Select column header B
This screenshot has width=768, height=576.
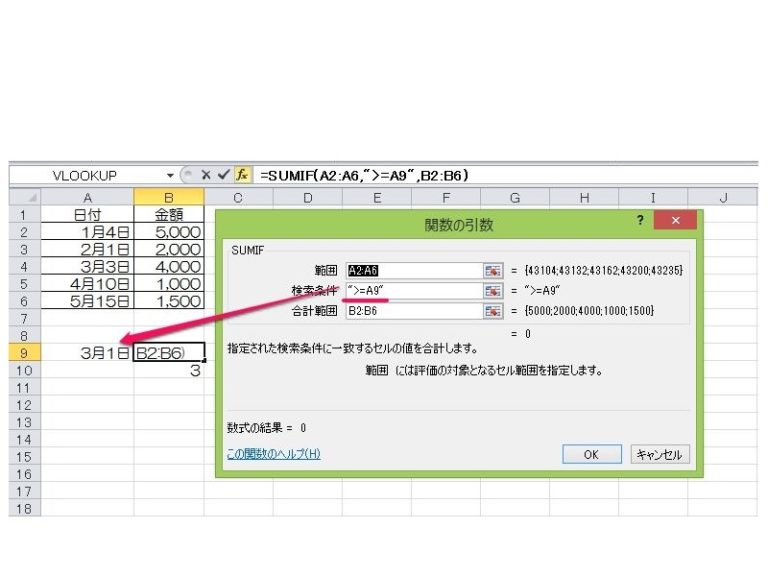pos(168,198)
